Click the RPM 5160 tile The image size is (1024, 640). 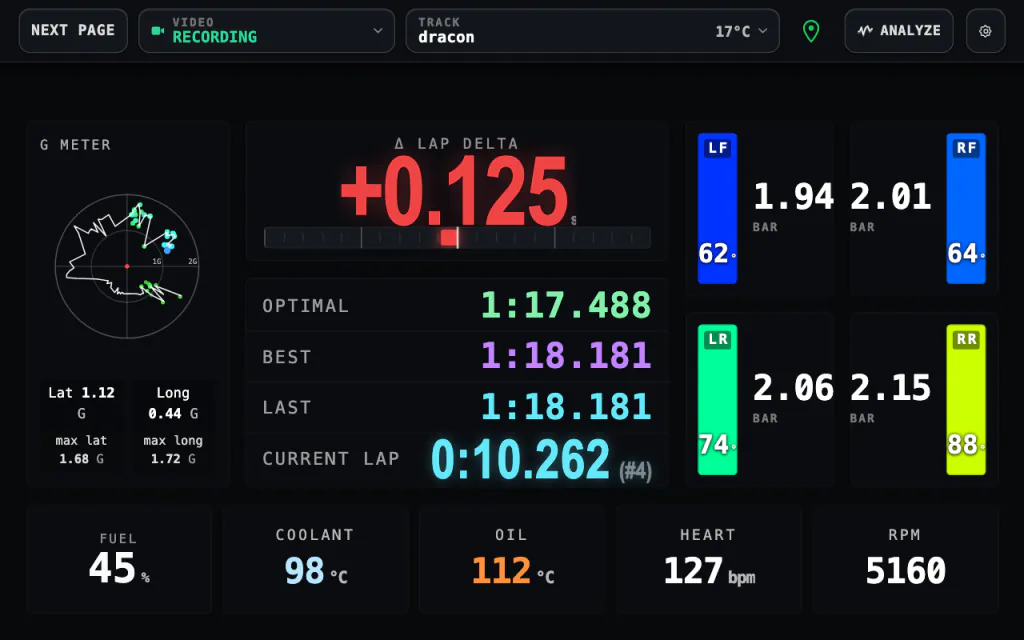coord(905,559)
